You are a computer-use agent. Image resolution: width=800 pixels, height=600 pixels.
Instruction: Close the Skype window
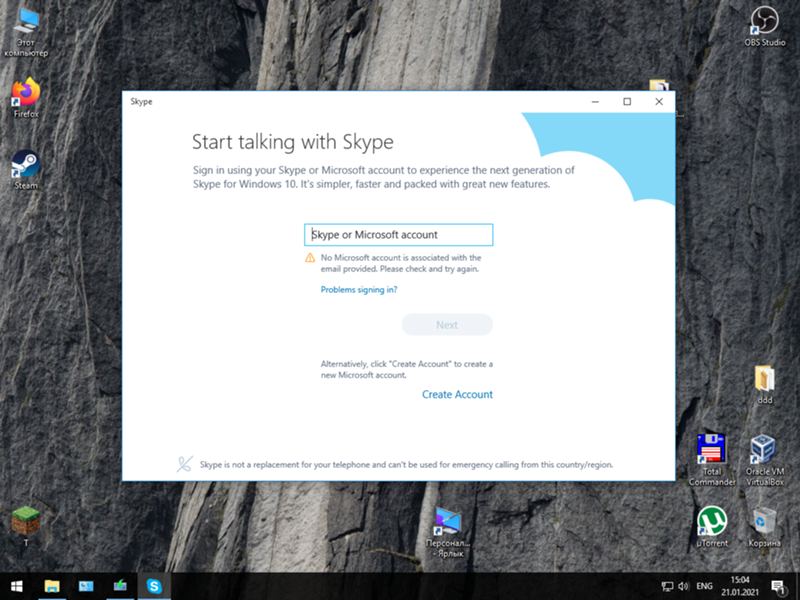click(659, 102)
